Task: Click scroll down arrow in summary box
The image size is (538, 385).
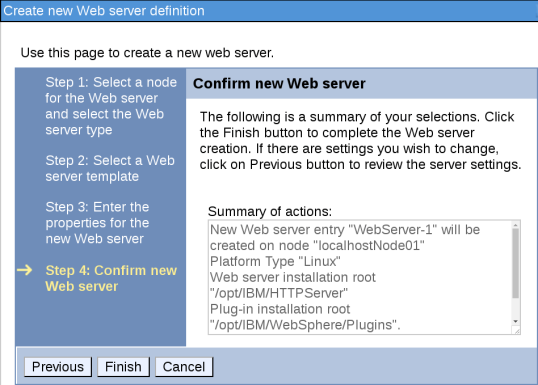Action: 515,322
